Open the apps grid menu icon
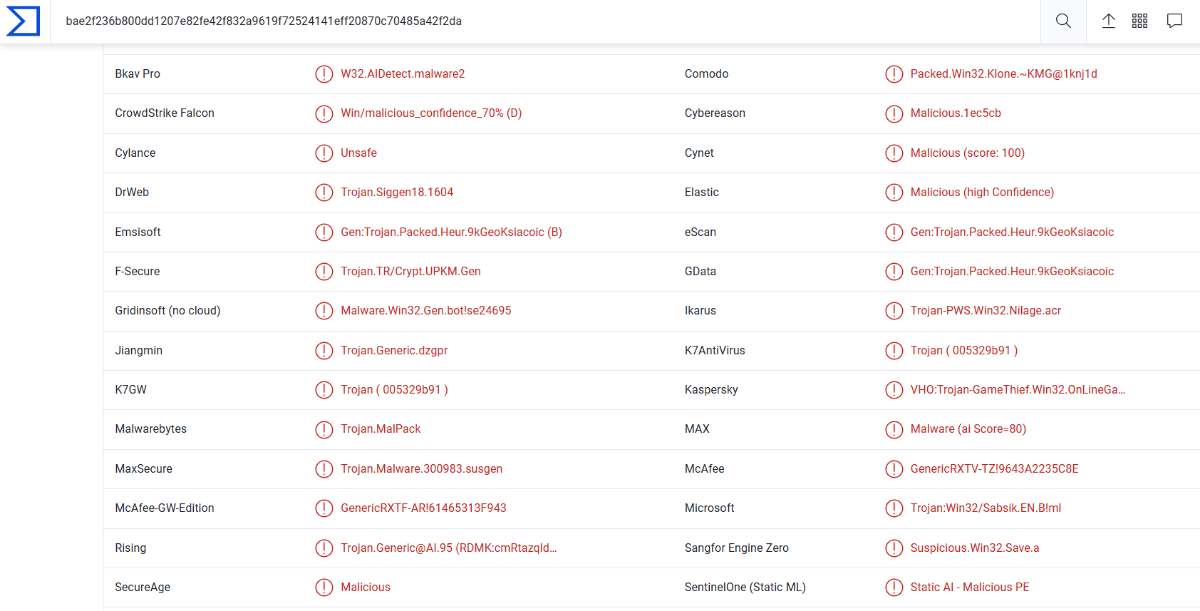 point(1139,21)
